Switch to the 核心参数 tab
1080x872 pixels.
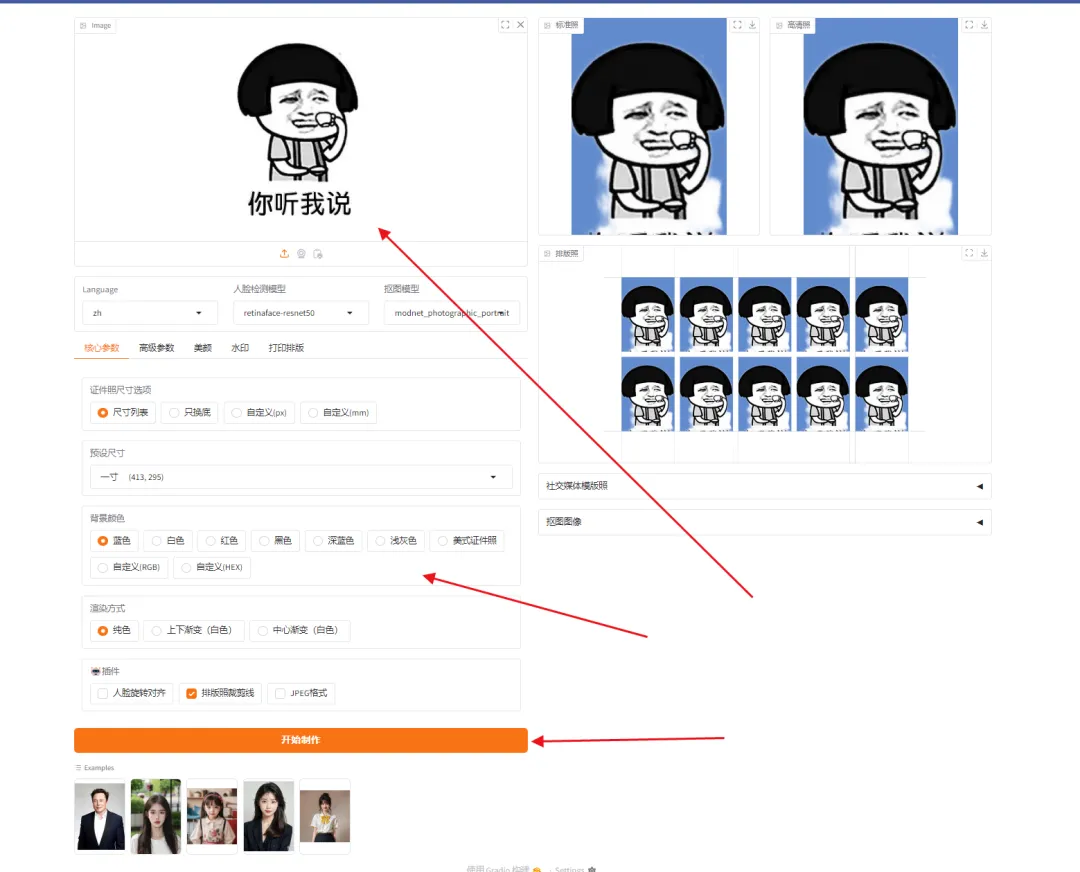point(101,348)
